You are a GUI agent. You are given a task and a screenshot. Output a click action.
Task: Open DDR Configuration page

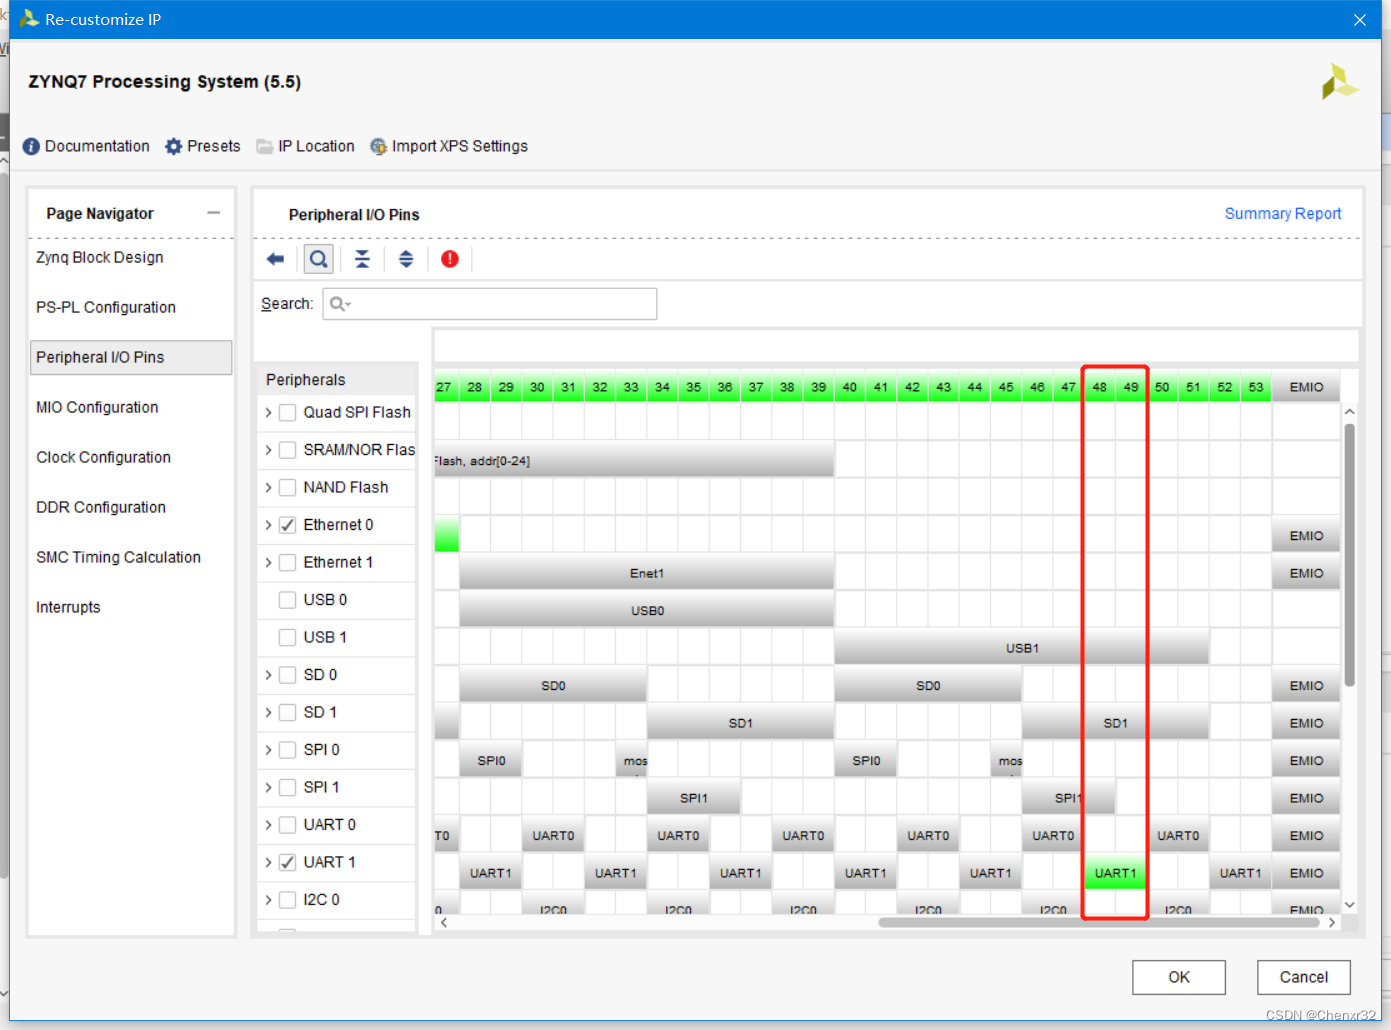101,507
